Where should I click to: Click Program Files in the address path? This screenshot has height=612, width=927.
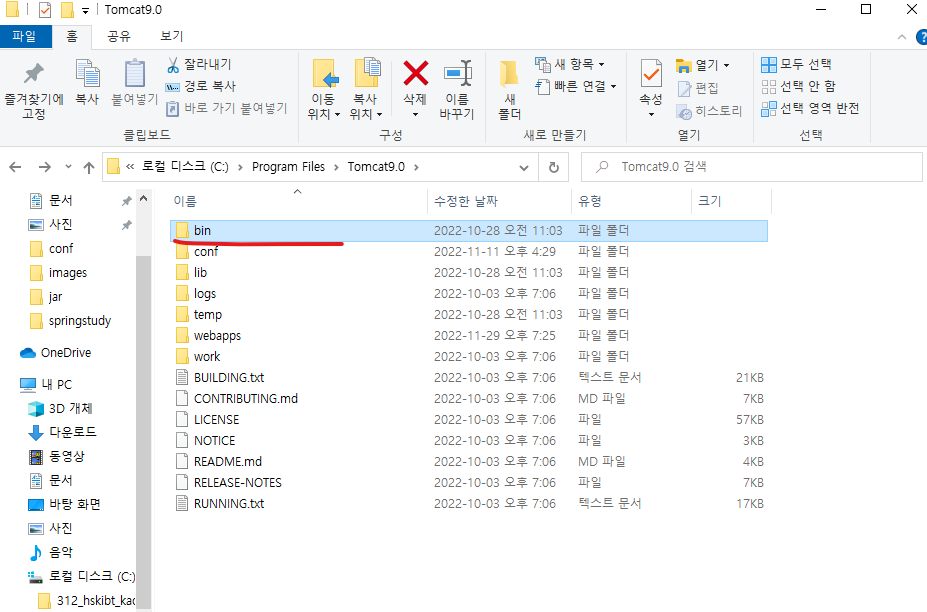click(289, 167)
